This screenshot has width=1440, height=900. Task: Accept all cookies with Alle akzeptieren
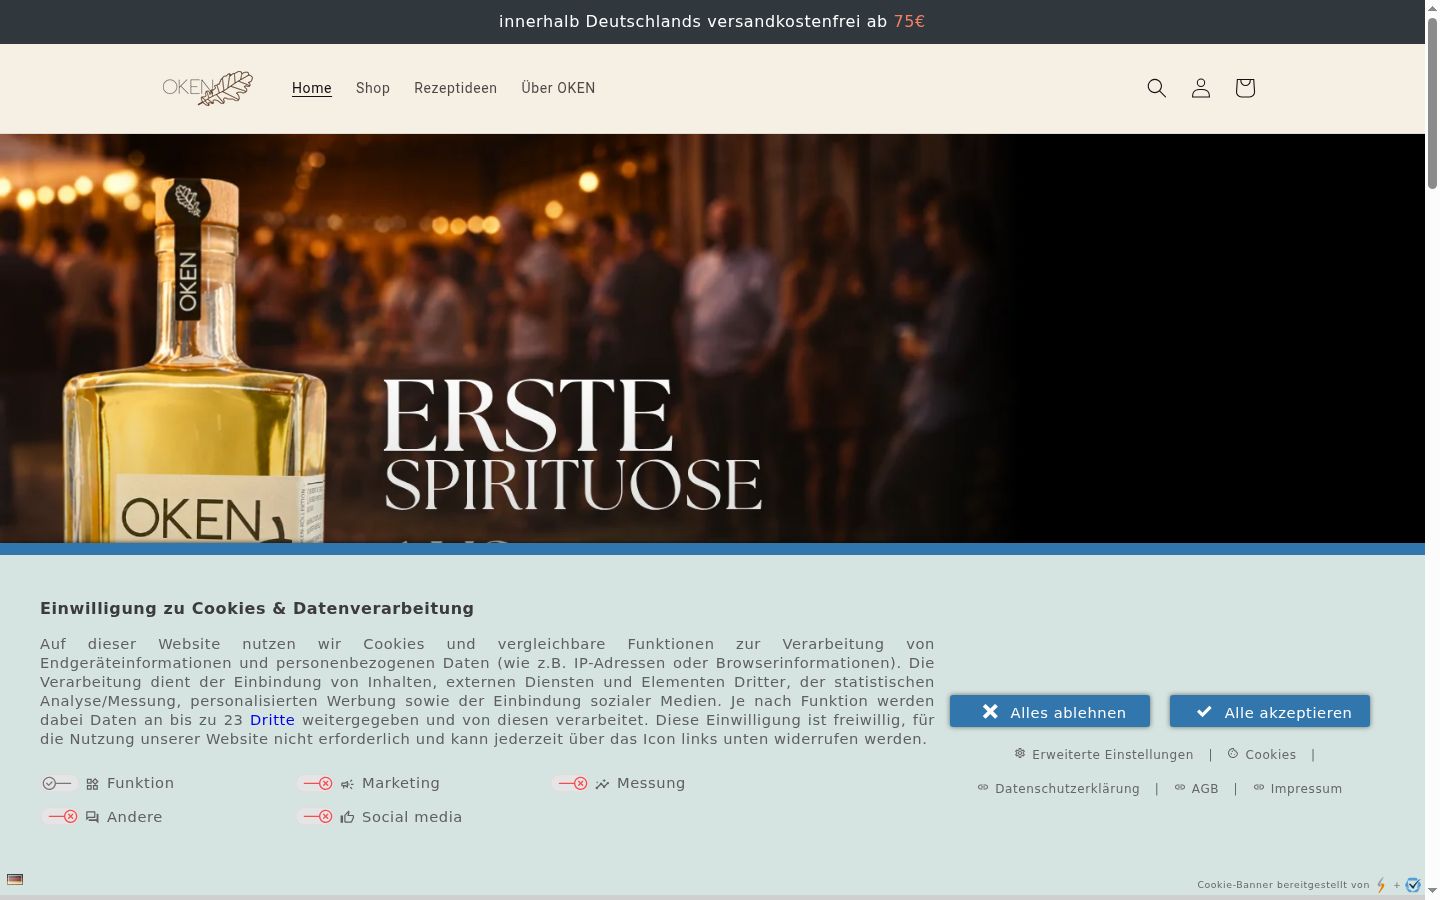click(1270, 711)
